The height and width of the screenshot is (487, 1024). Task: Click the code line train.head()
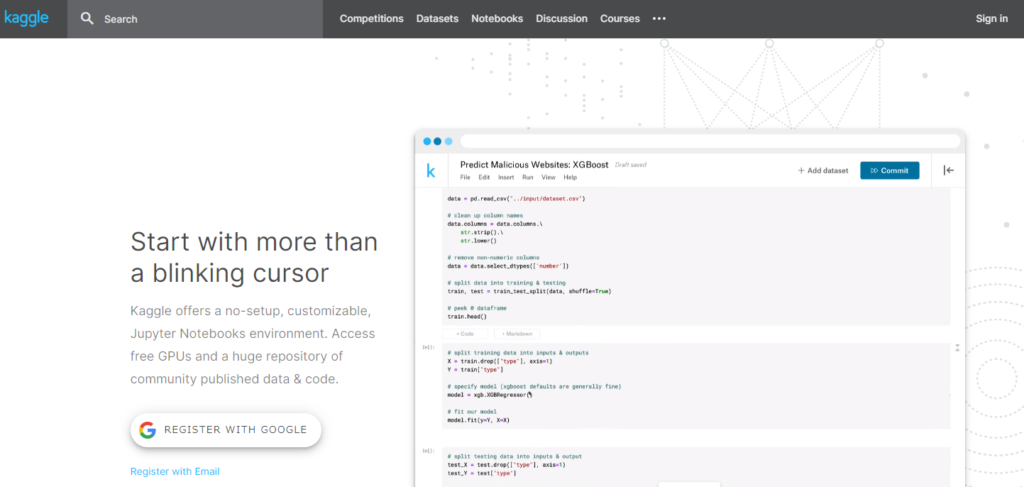coord(467,317)
